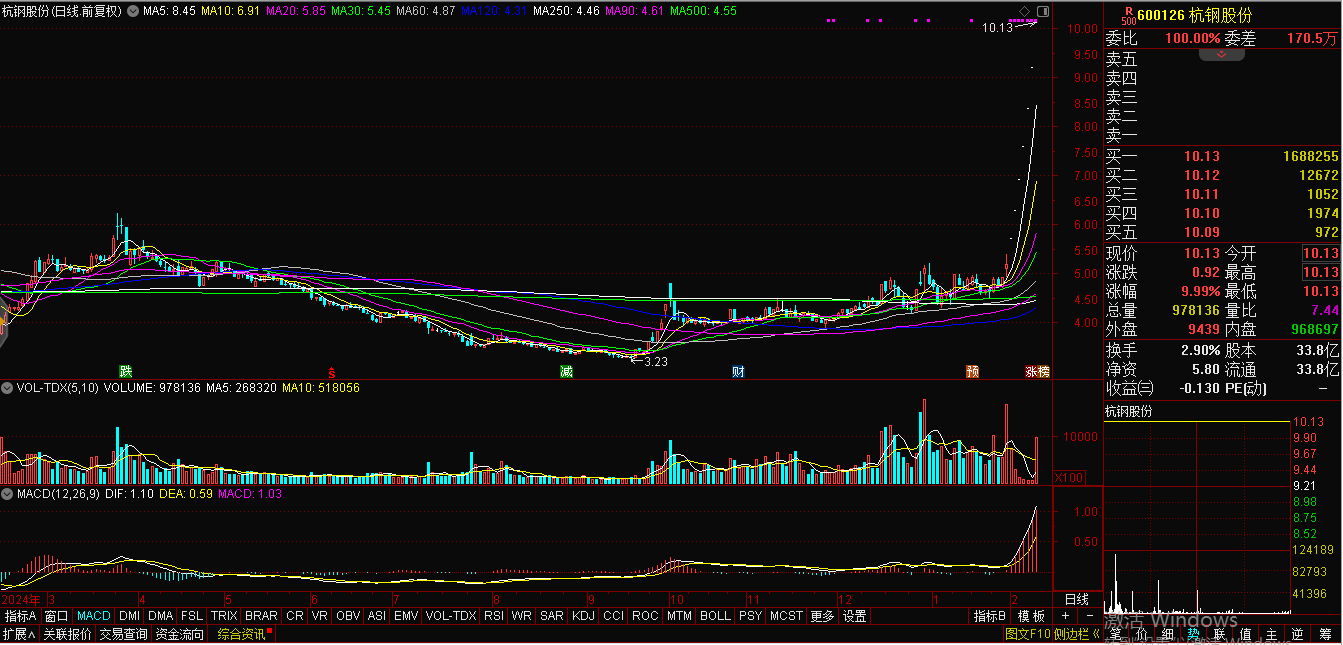
Task: Open the 资金流向 tab
Action: point(179,634)
